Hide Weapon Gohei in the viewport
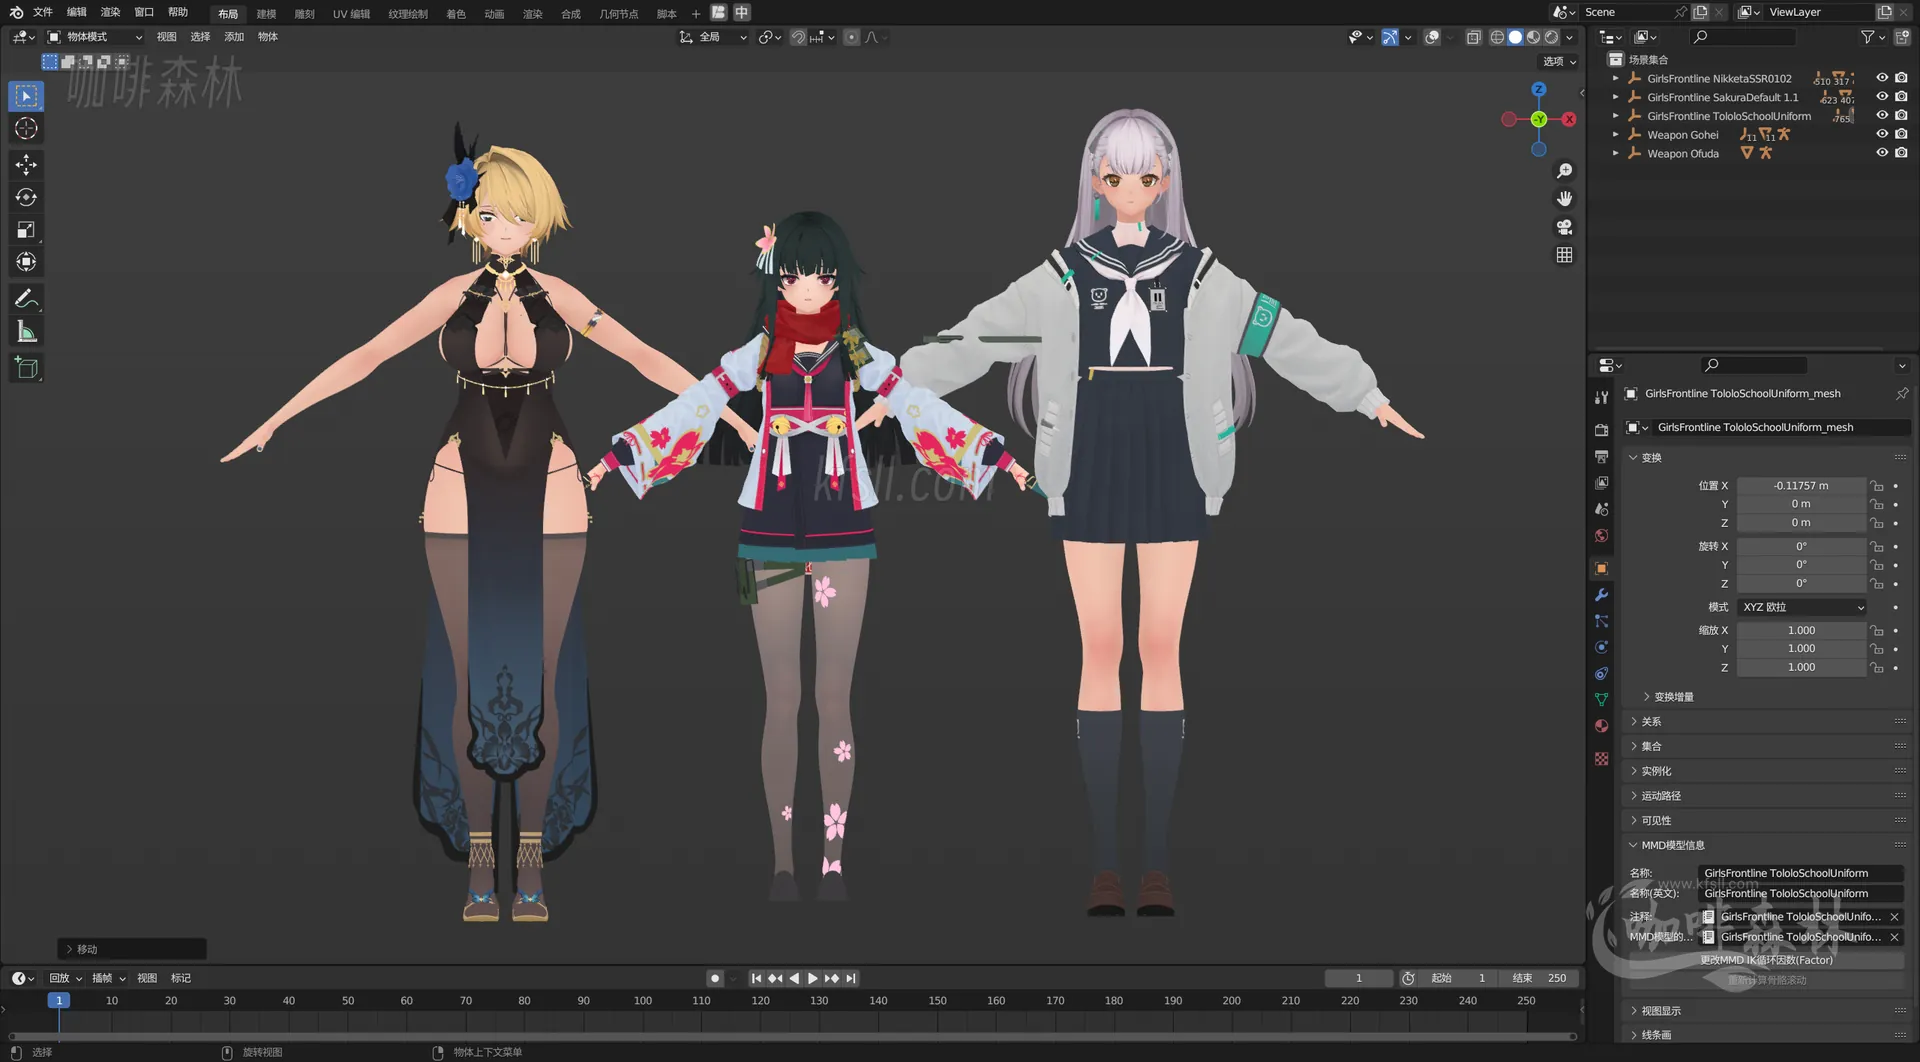This screenshot has width=1920, height=1062. coord(1883,134)
